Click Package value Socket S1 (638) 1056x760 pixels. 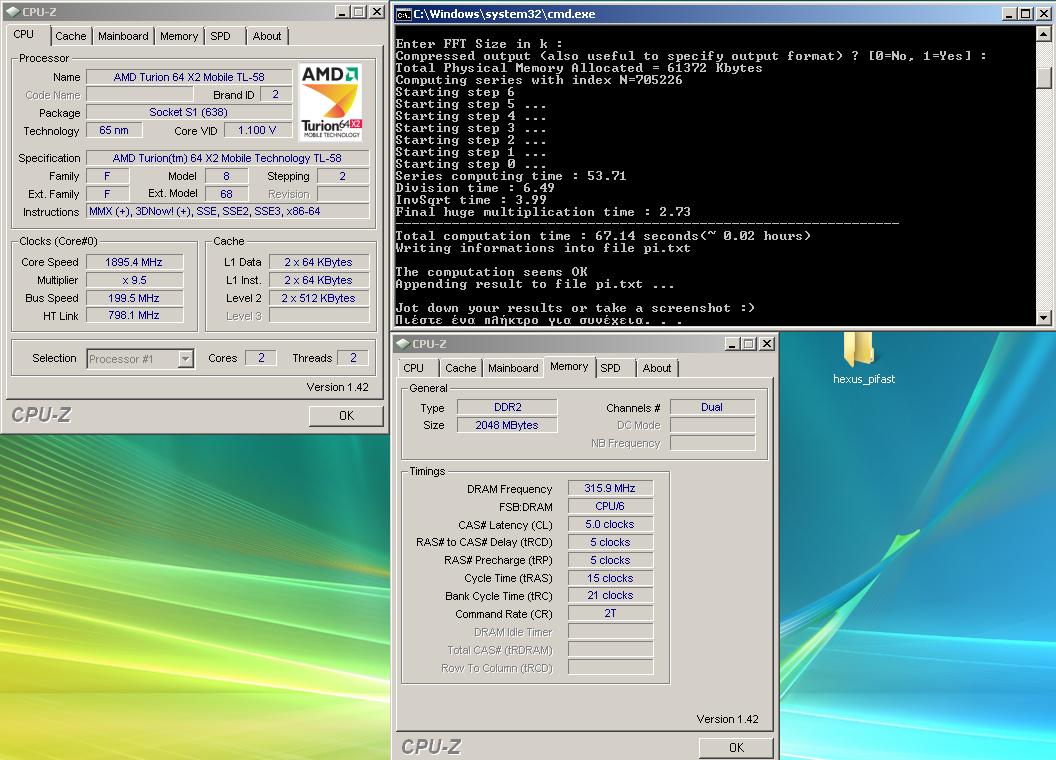tap(189, 112)
